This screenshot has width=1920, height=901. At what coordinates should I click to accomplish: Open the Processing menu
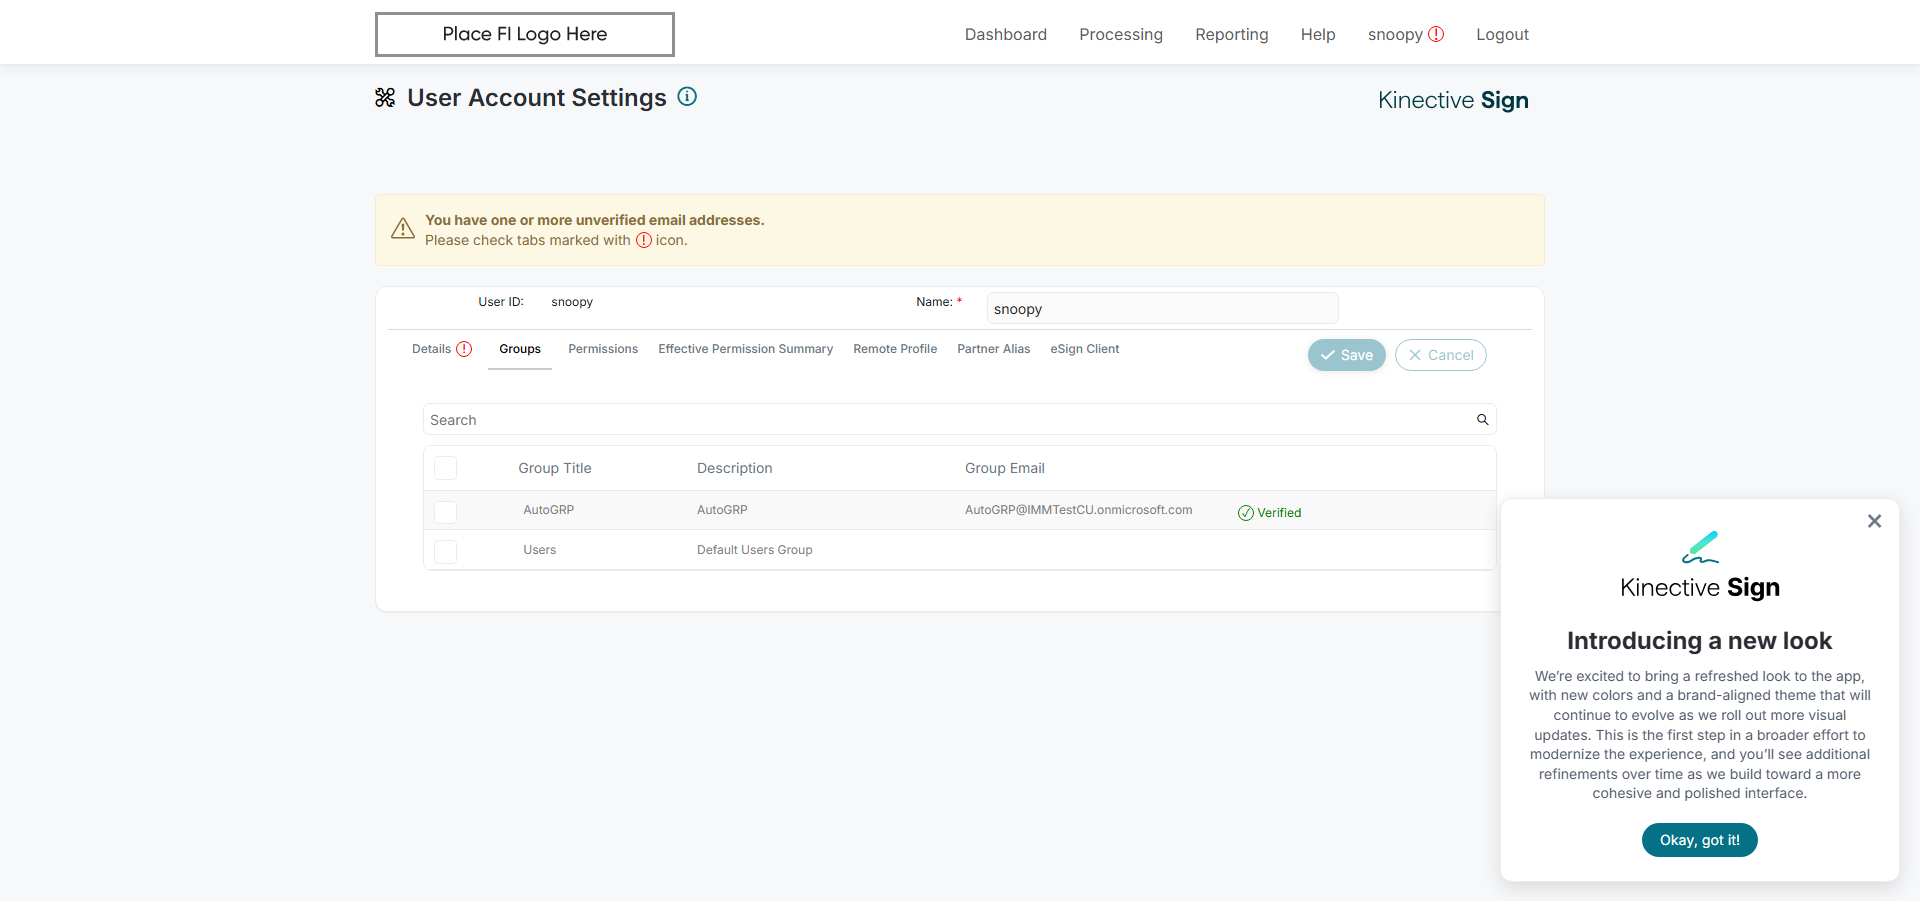(x=1121, y=34)
